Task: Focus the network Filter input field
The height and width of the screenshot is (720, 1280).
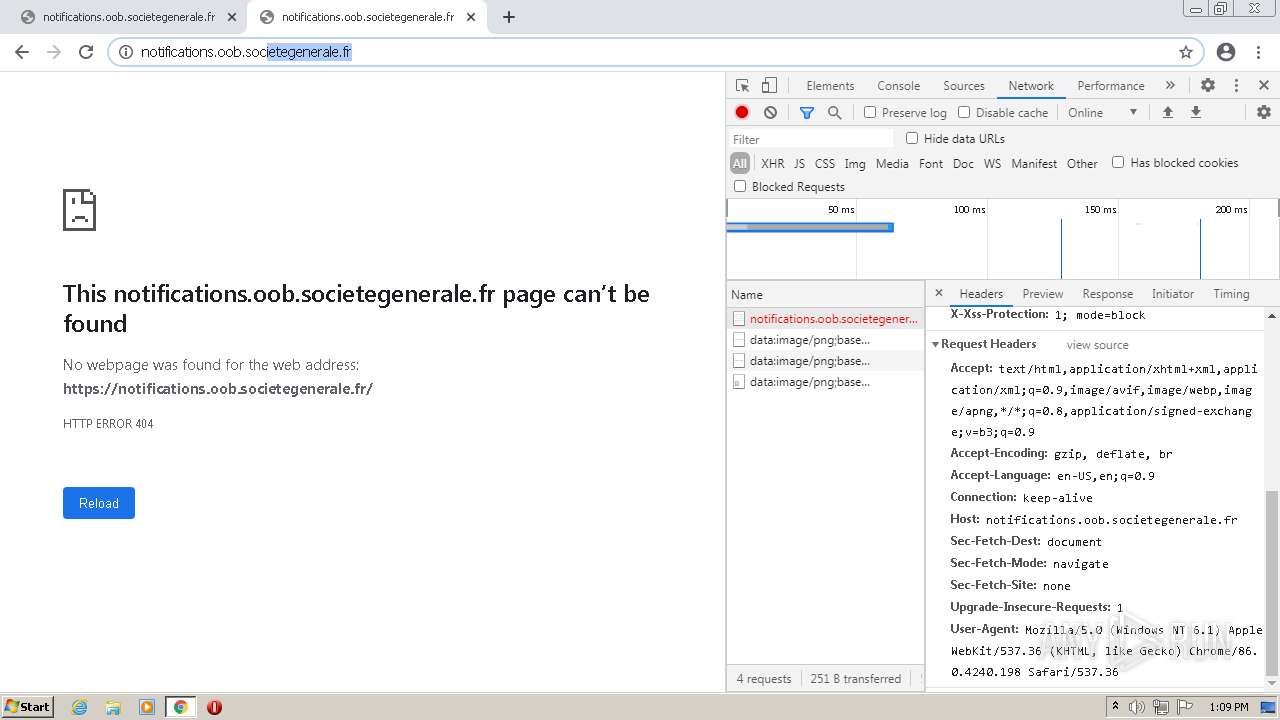Action: [x=811, y=139]
